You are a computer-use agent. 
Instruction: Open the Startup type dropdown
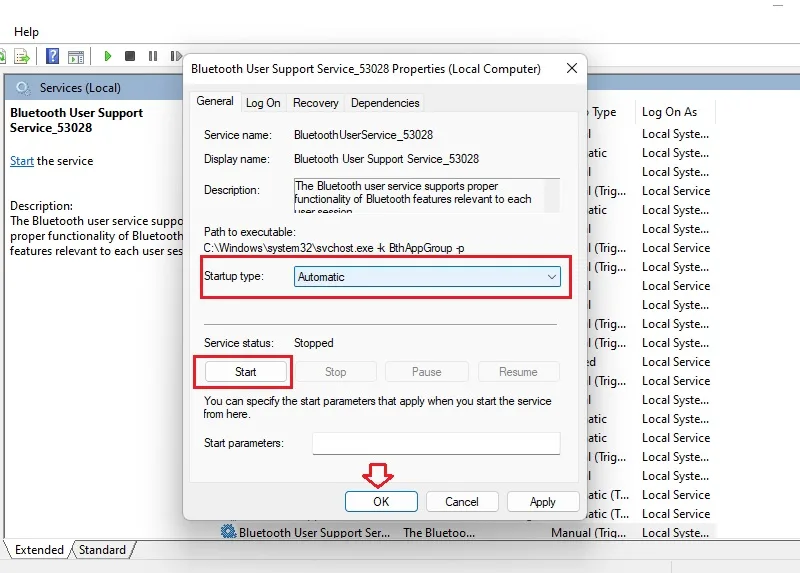tap(427, 277)
